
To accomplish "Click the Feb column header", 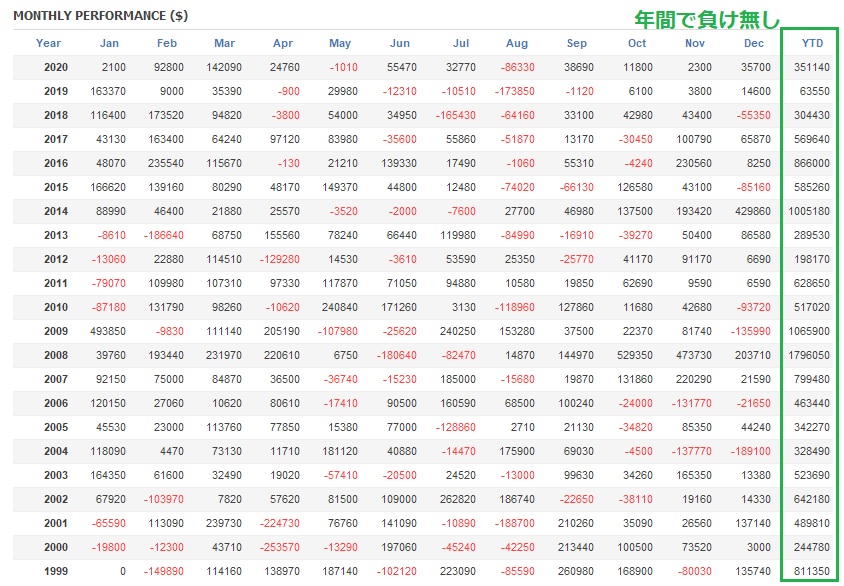I will coord(167,43).
